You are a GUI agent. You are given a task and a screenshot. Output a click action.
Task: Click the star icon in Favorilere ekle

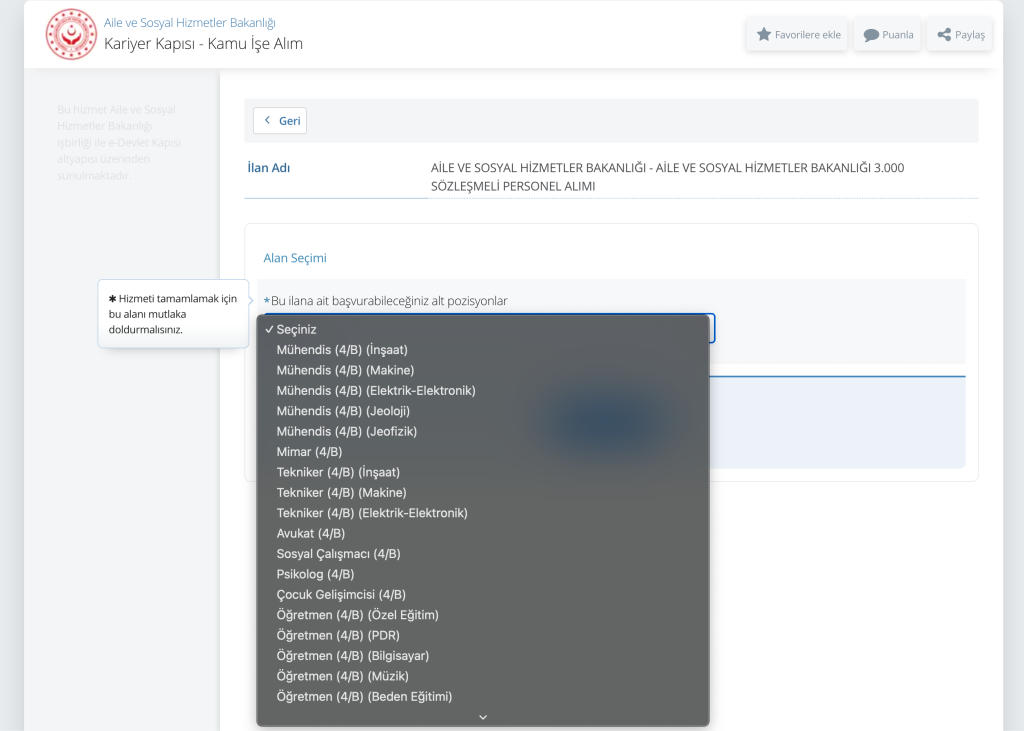(x=764, y=34)
